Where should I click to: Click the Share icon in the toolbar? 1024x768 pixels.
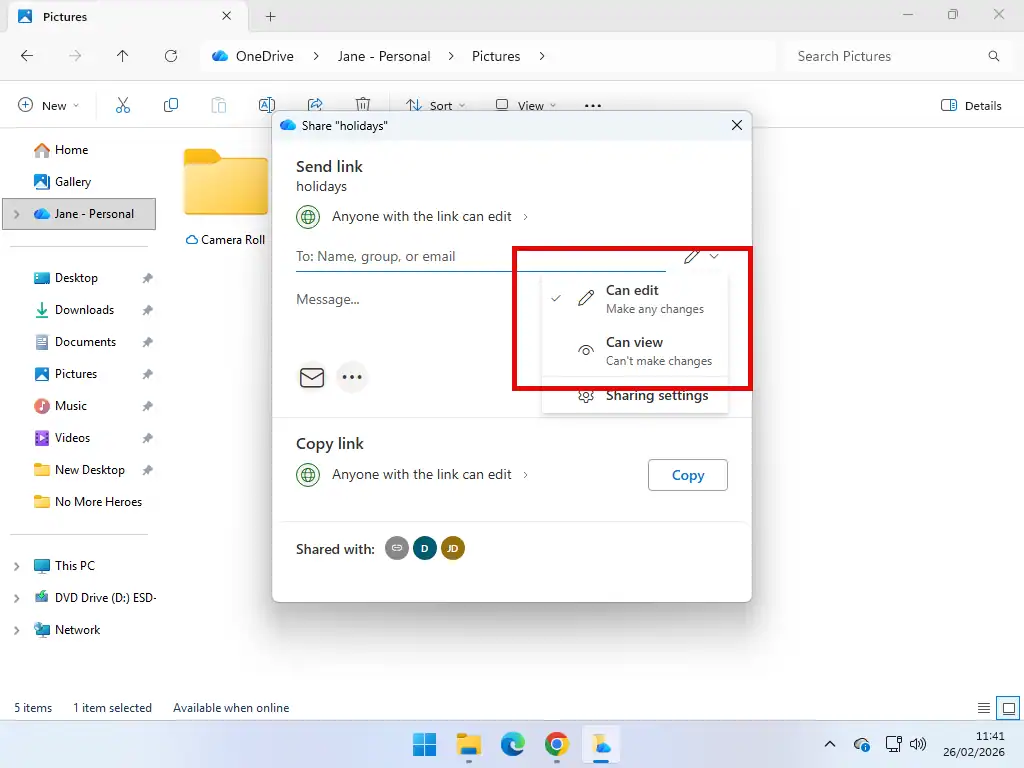coord(315,105)
